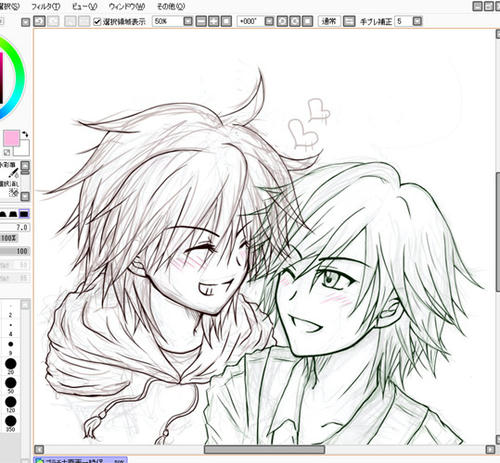Select the middle brush edge shape
Viewport: 500px width, 463px height.
13,214
